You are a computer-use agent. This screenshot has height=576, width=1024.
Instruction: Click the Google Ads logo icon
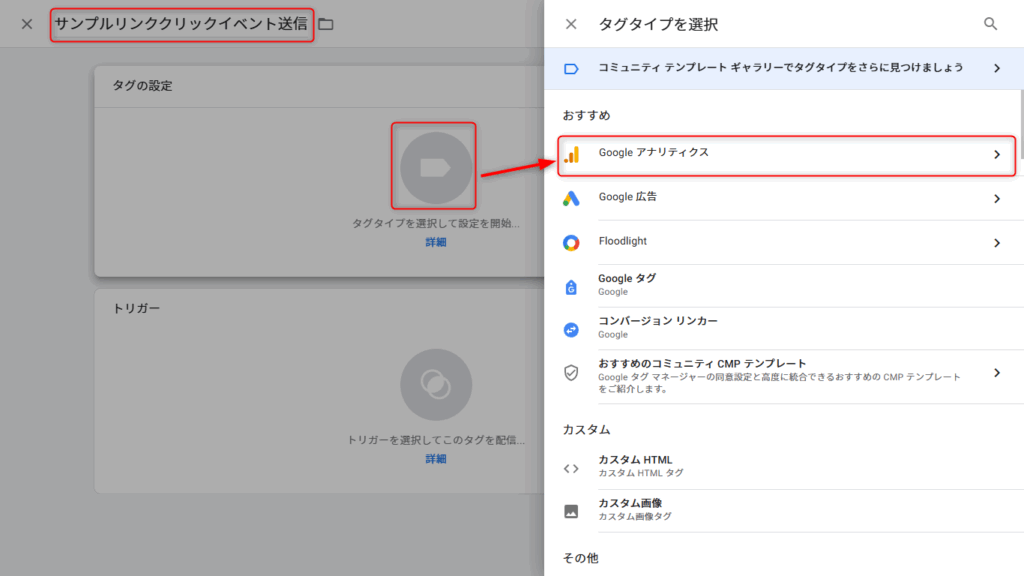571,199
